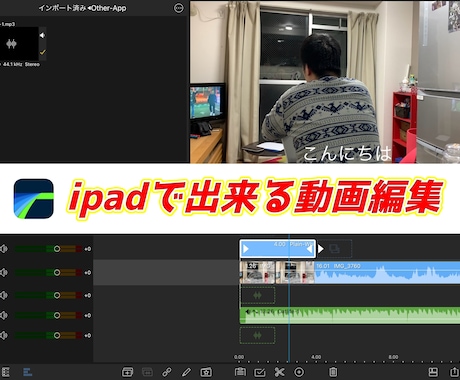The image size is (460, 380).
Task: Select the first video thumbnail clip
Action: click(257, 272)
